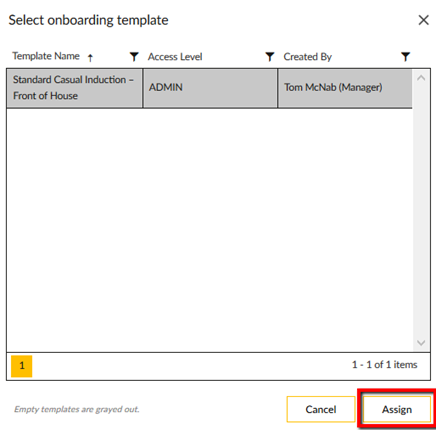This screenshot has width=436, height=430.
Task: Click the Tom McNab (Manager) cell
Action: (x=345, y=88)
